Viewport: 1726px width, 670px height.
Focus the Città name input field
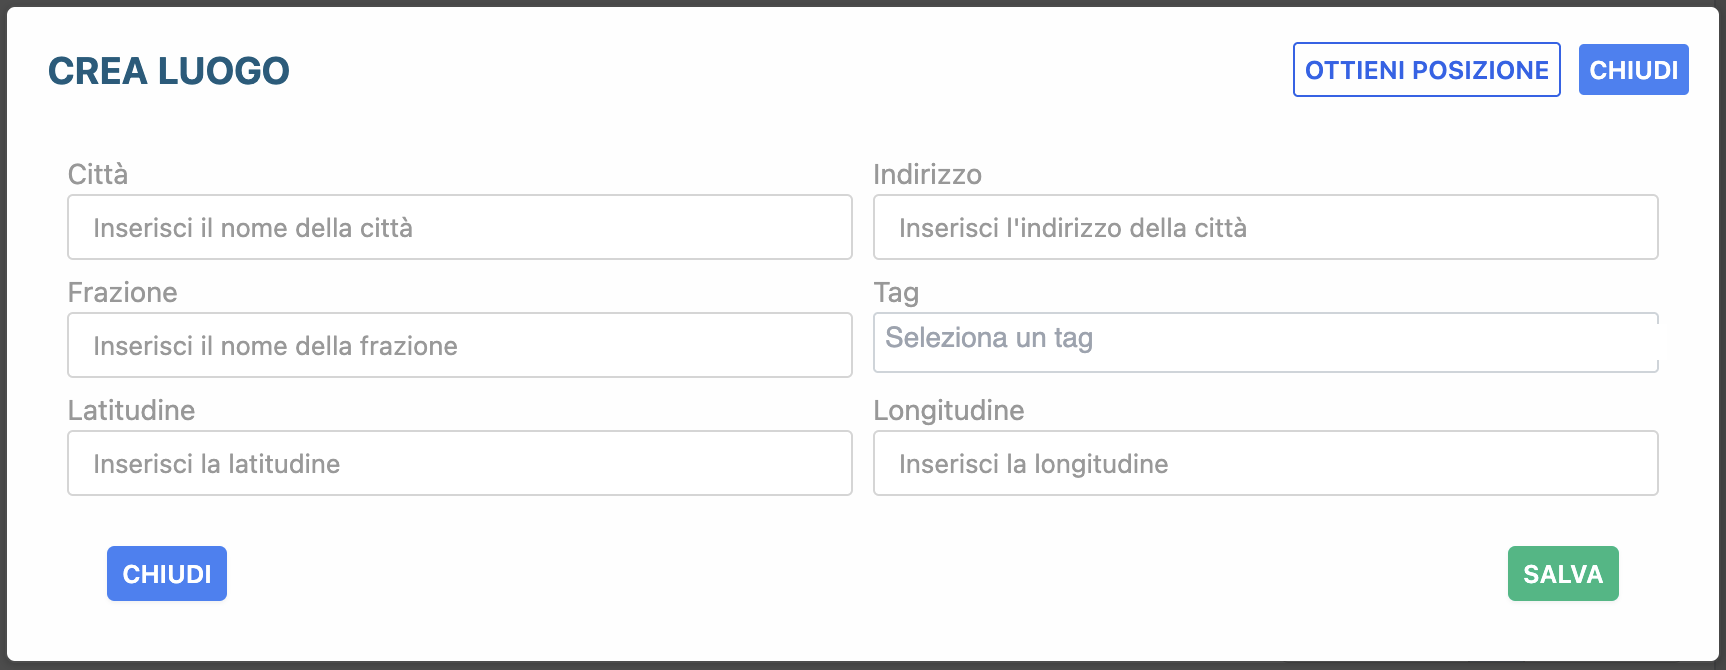[460, 228]
